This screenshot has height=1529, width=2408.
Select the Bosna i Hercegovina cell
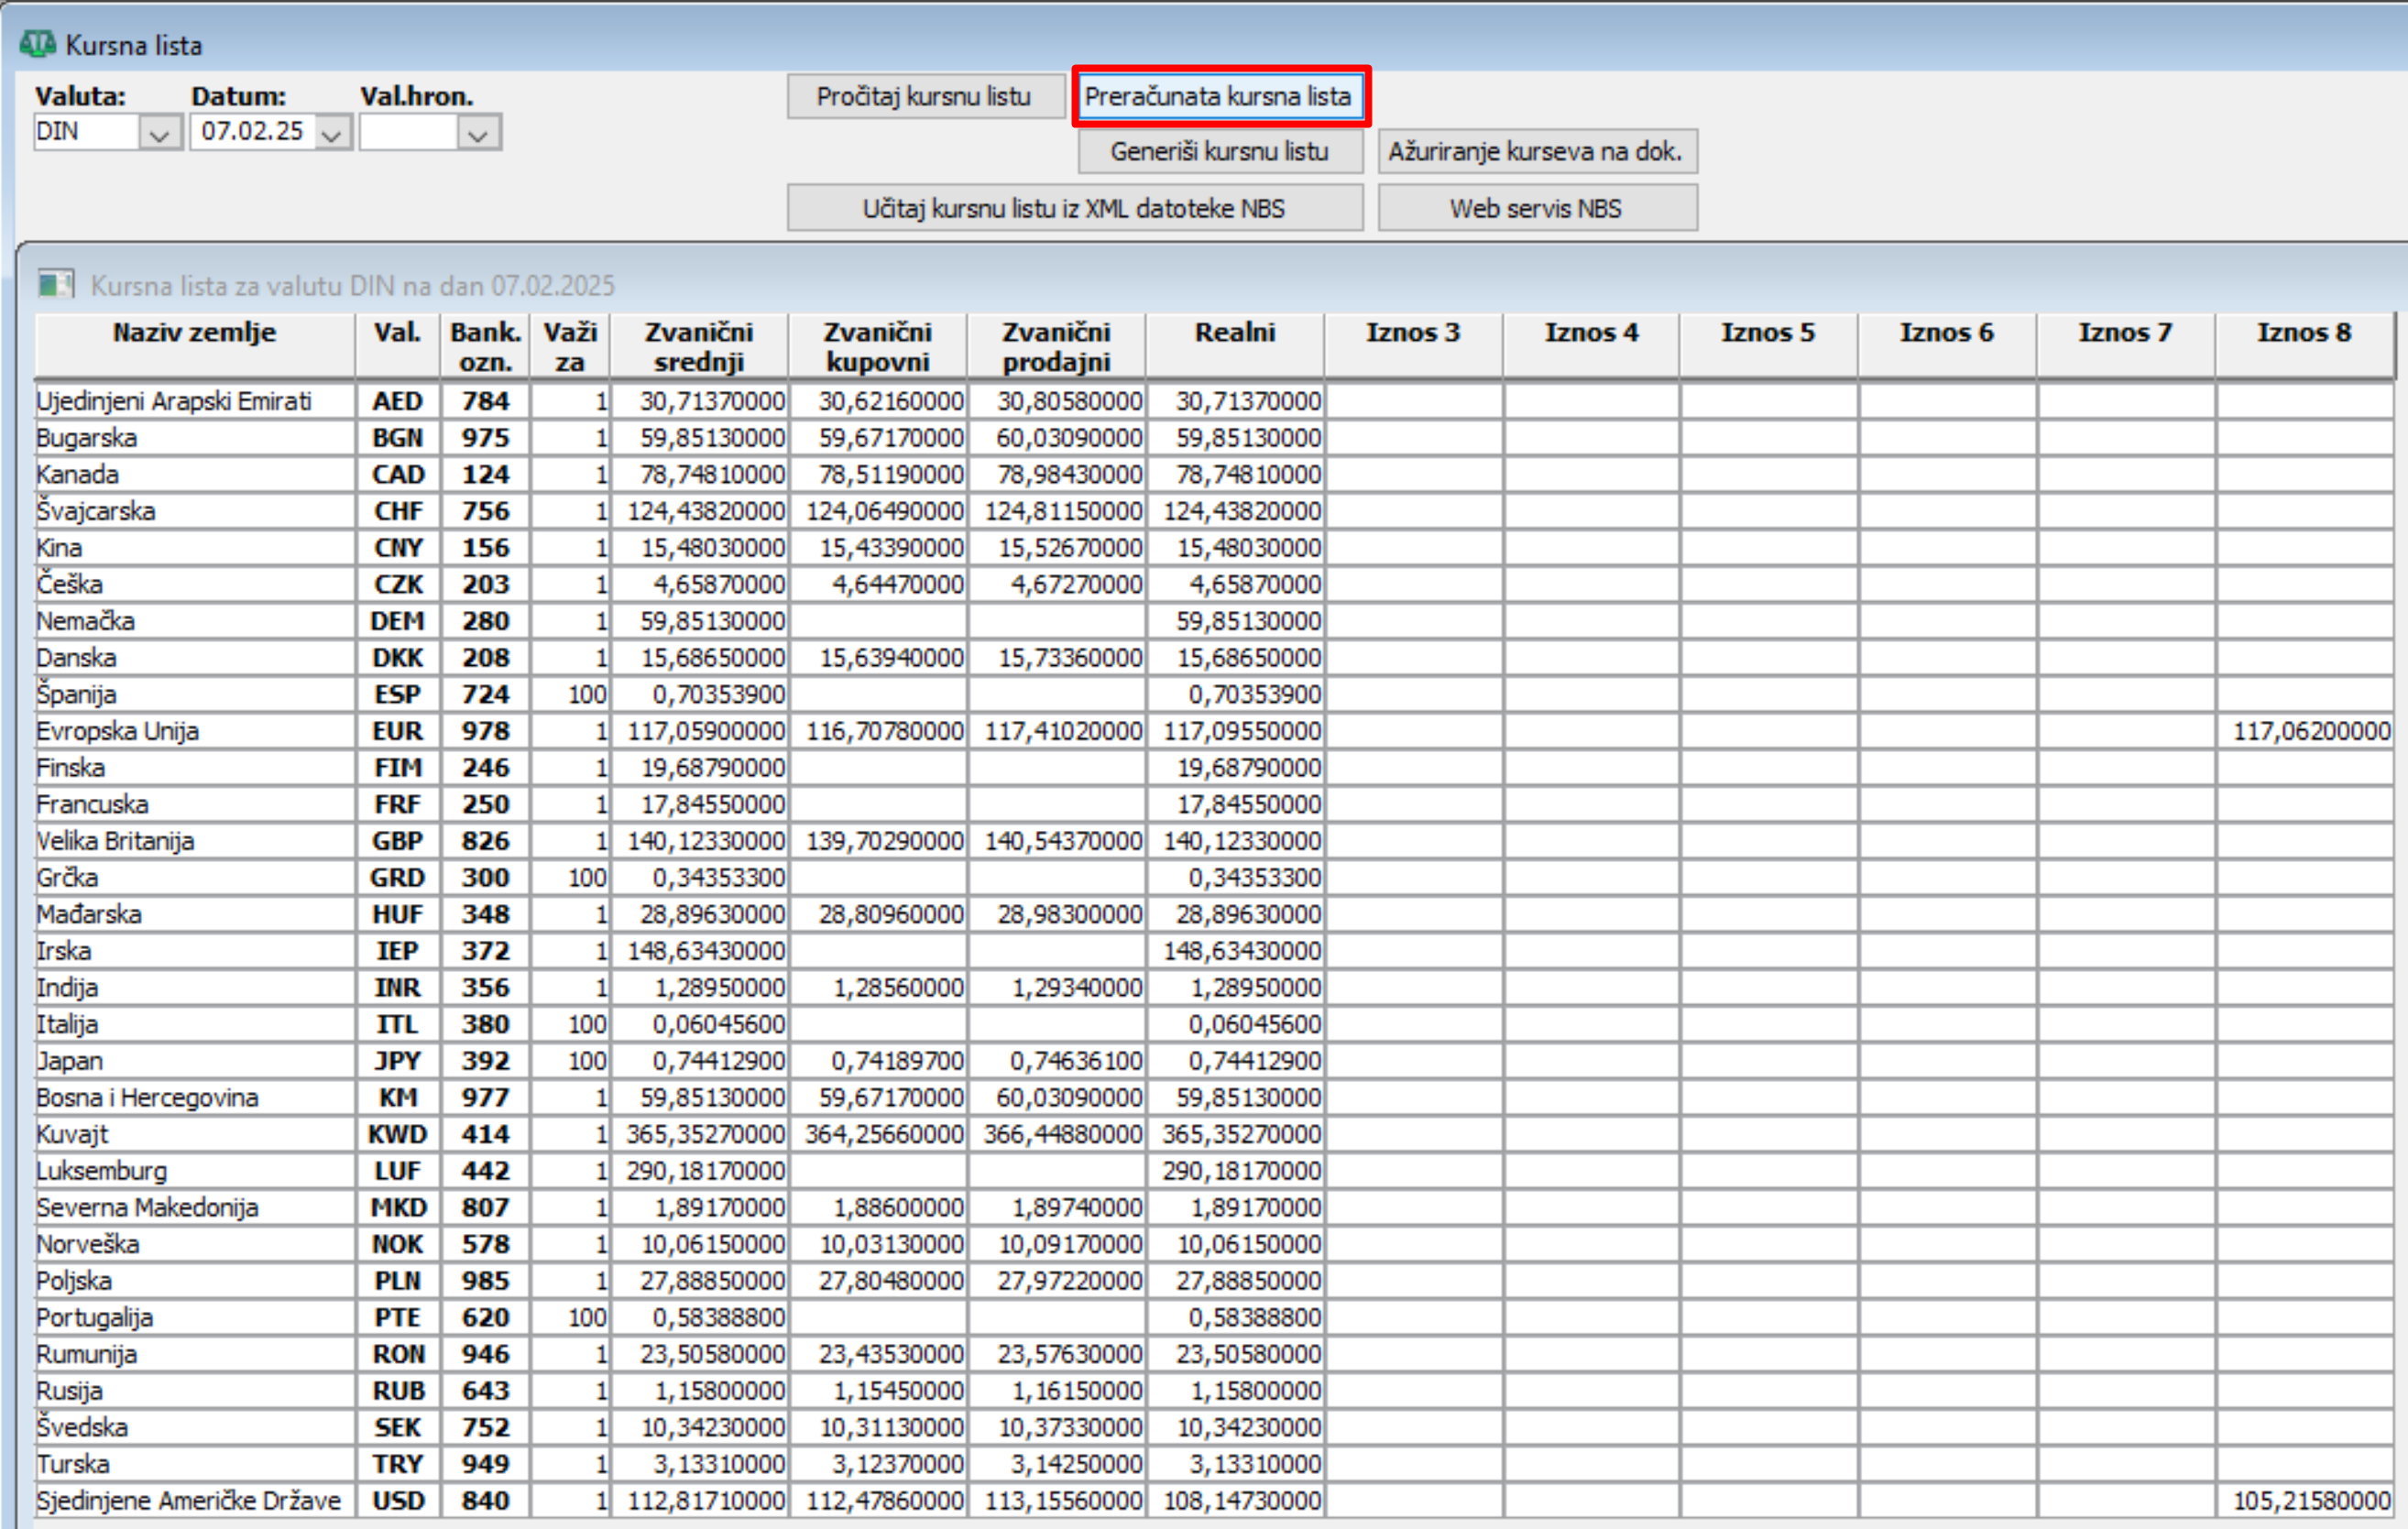click(195, 1098)
